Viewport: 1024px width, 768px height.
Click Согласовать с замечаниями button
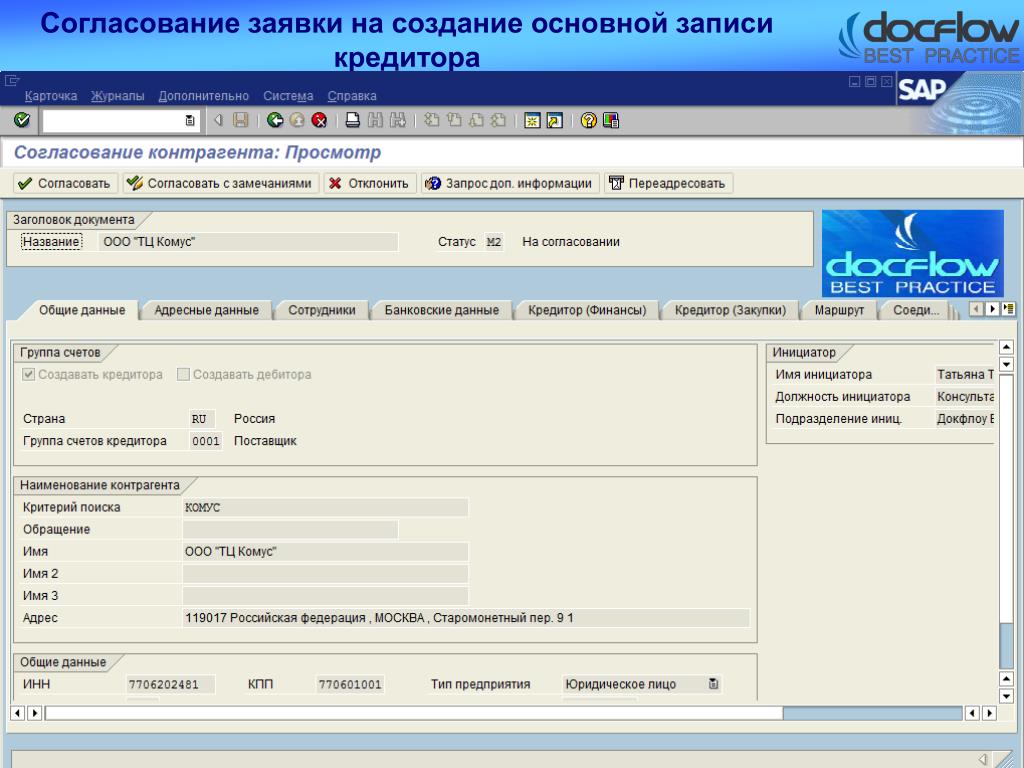click(221, 184)
